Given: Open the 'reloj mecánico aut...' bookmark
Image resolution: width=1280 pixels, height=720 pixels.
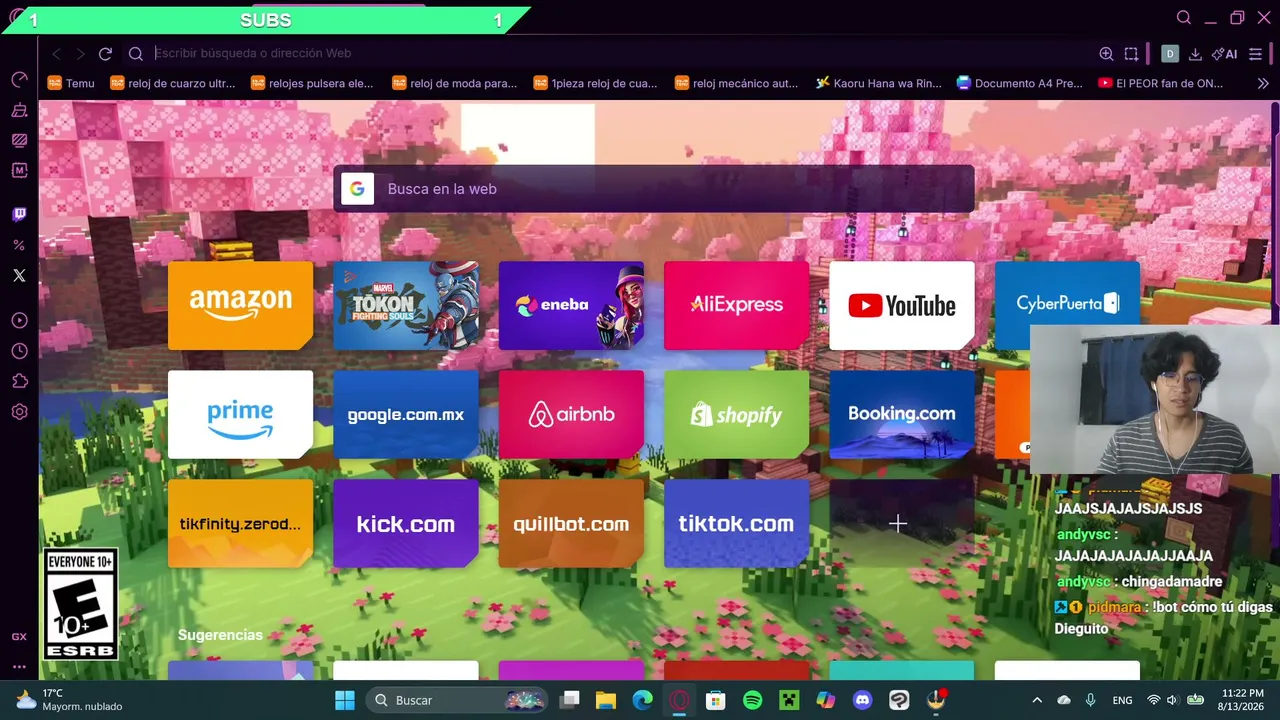Looking at the screenshot, I should (738, 84).
